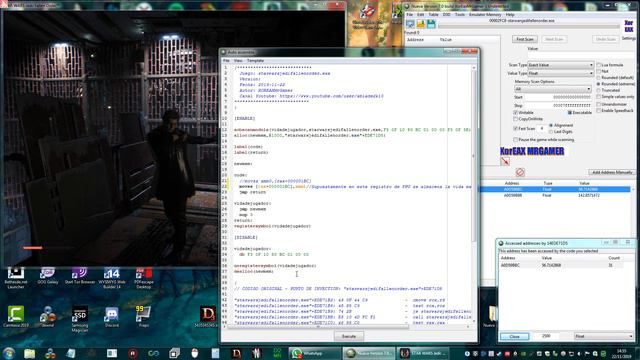Viewport: 640px width, 360px height.
Task: Open the Tools menu in Cheat Engine
Action: point(460,15)
